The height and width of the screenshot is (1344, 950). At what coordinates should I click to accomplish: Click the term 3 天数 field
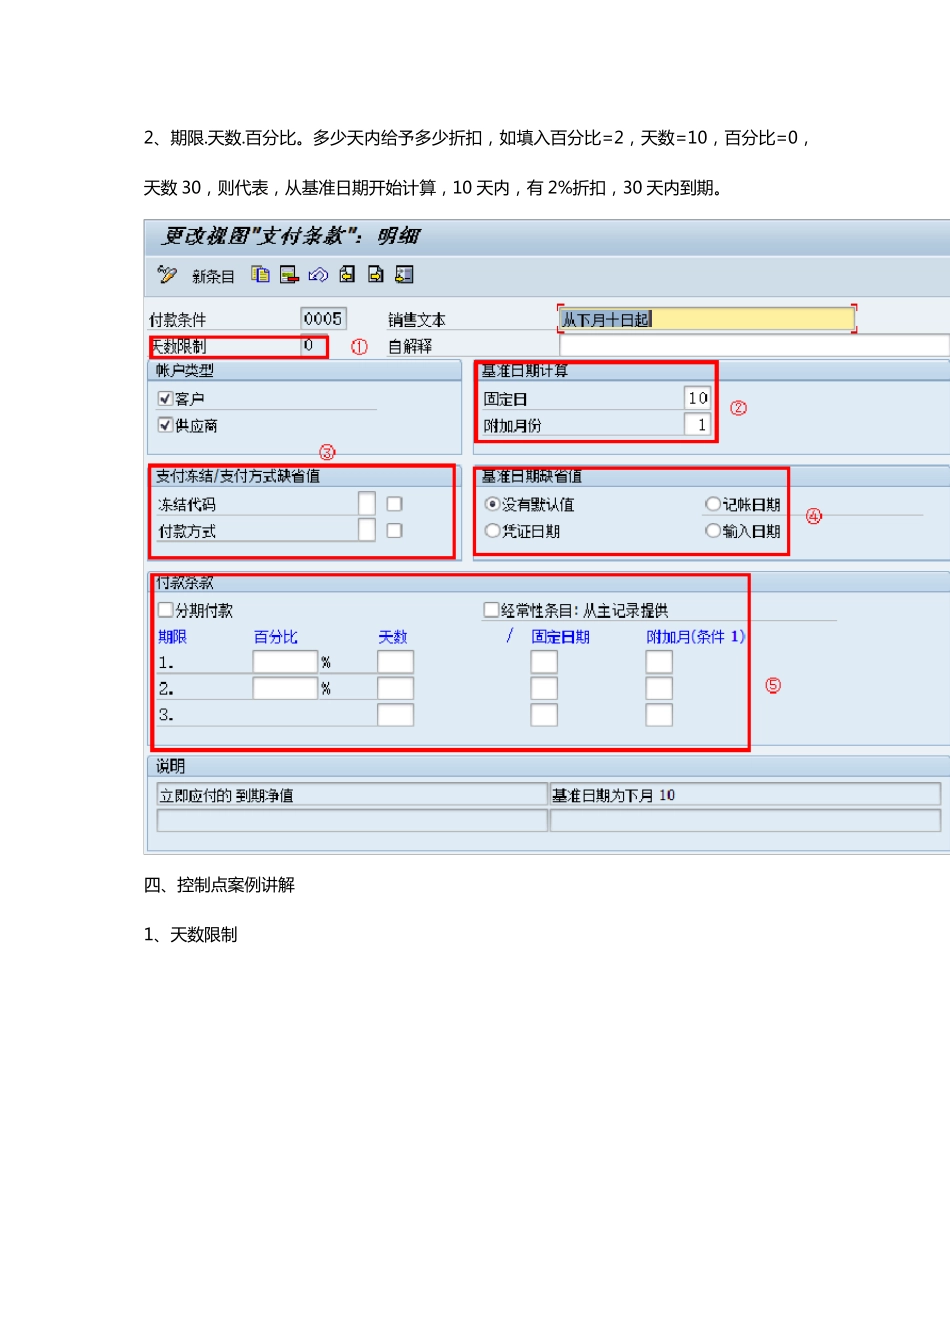395,715
